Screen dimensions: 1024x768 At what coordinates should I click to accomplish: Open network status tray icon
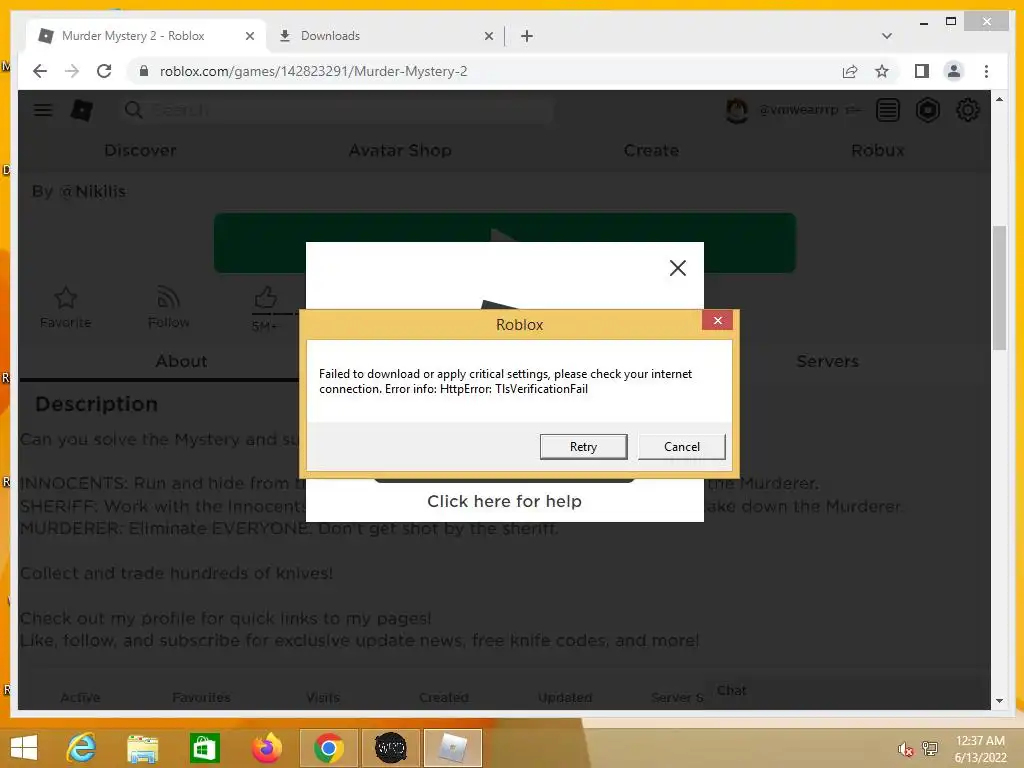point(929,749)
